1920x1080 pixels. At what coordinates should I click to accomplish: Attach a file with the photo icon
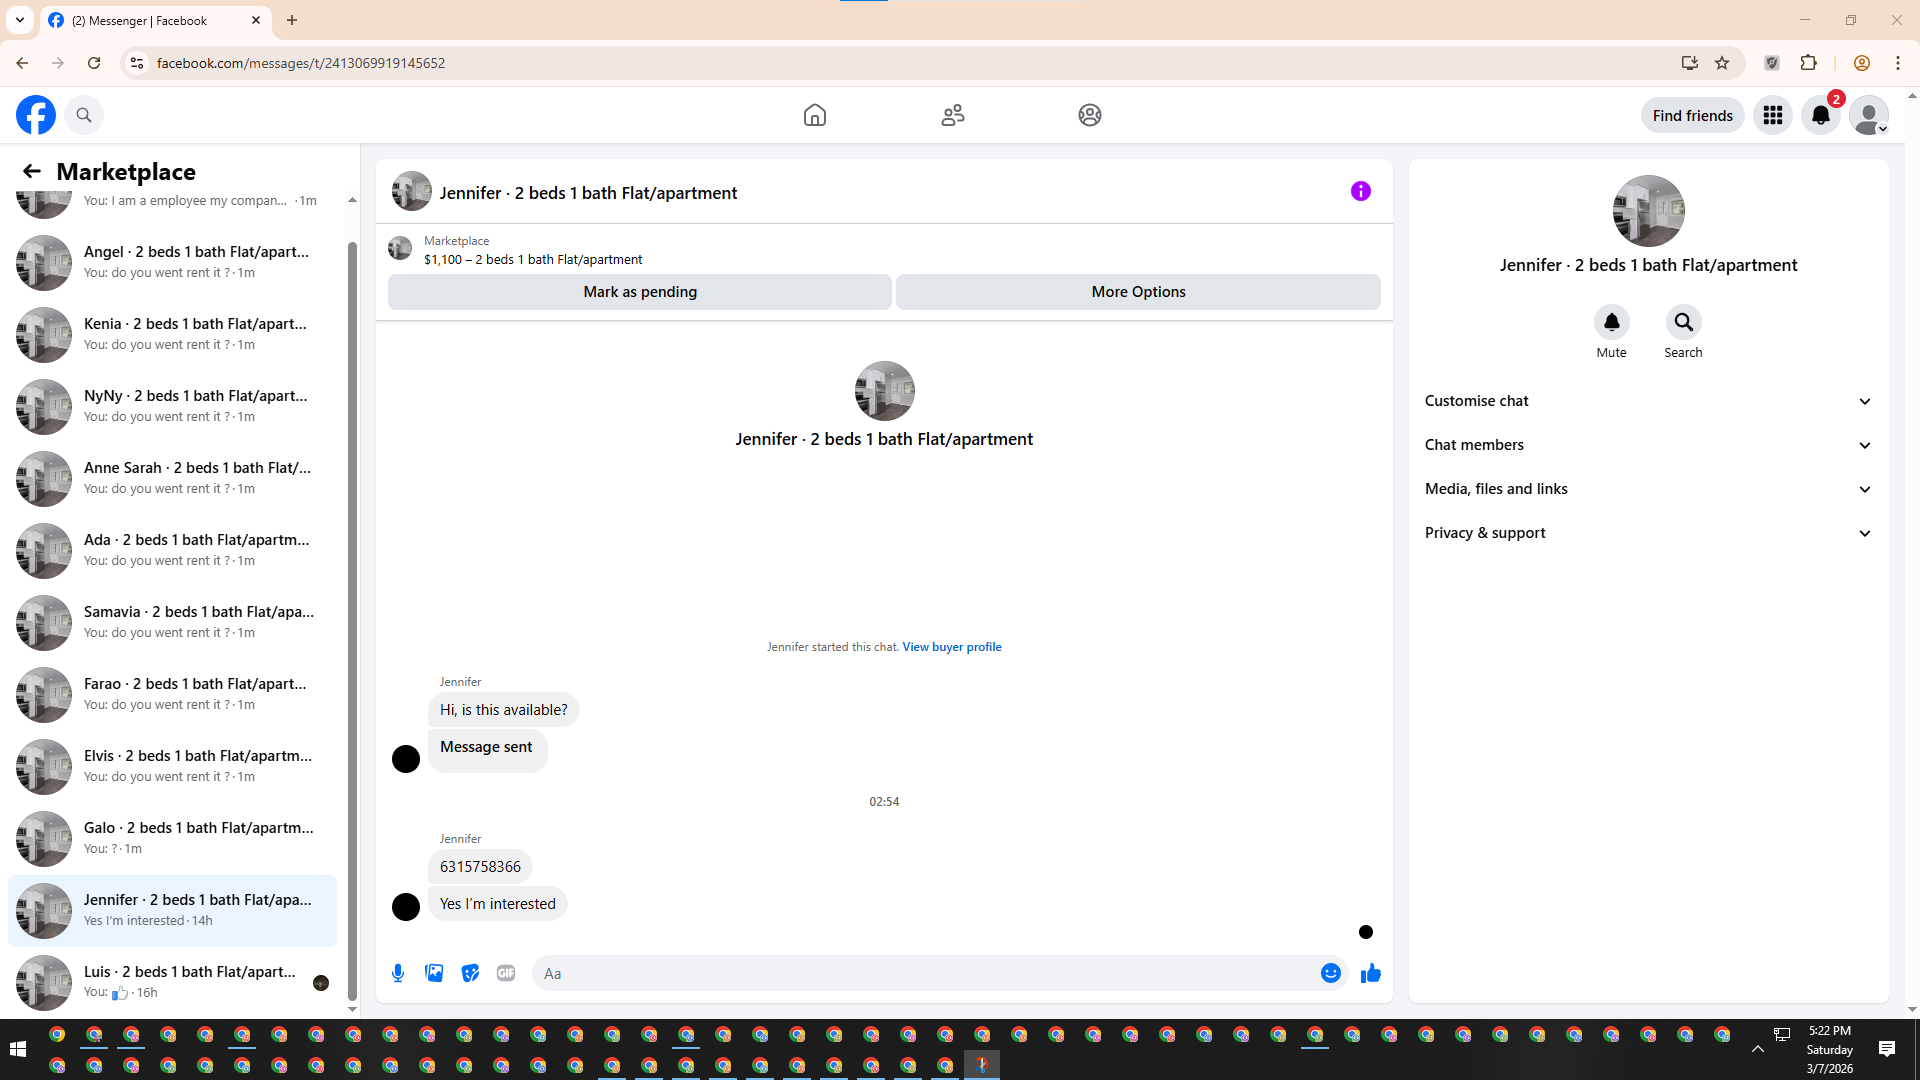click(434, 973)
